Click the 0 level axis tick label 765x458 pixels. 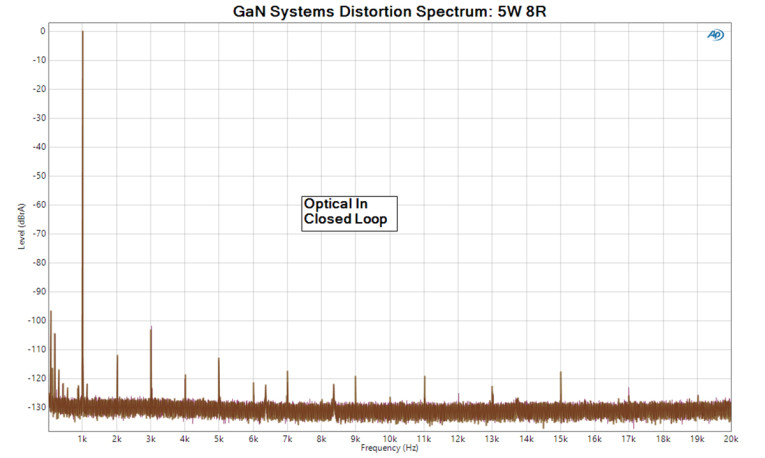tap(43, 31)
